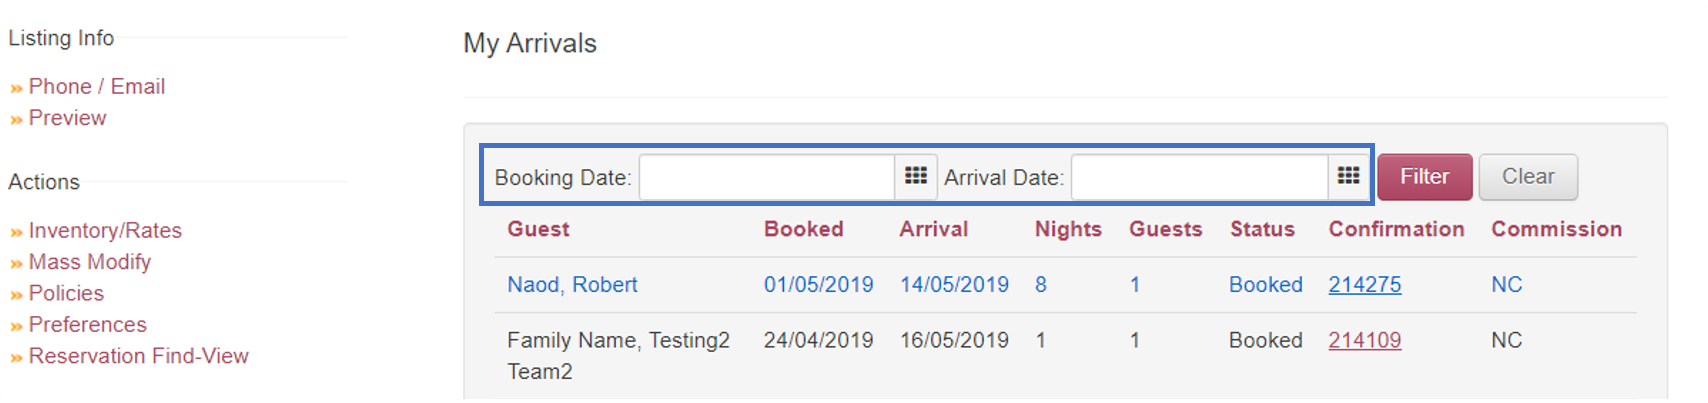Screen dimensions: 1708x403
Task: Open confirmation number 214109
Action: pos(1364,341)
